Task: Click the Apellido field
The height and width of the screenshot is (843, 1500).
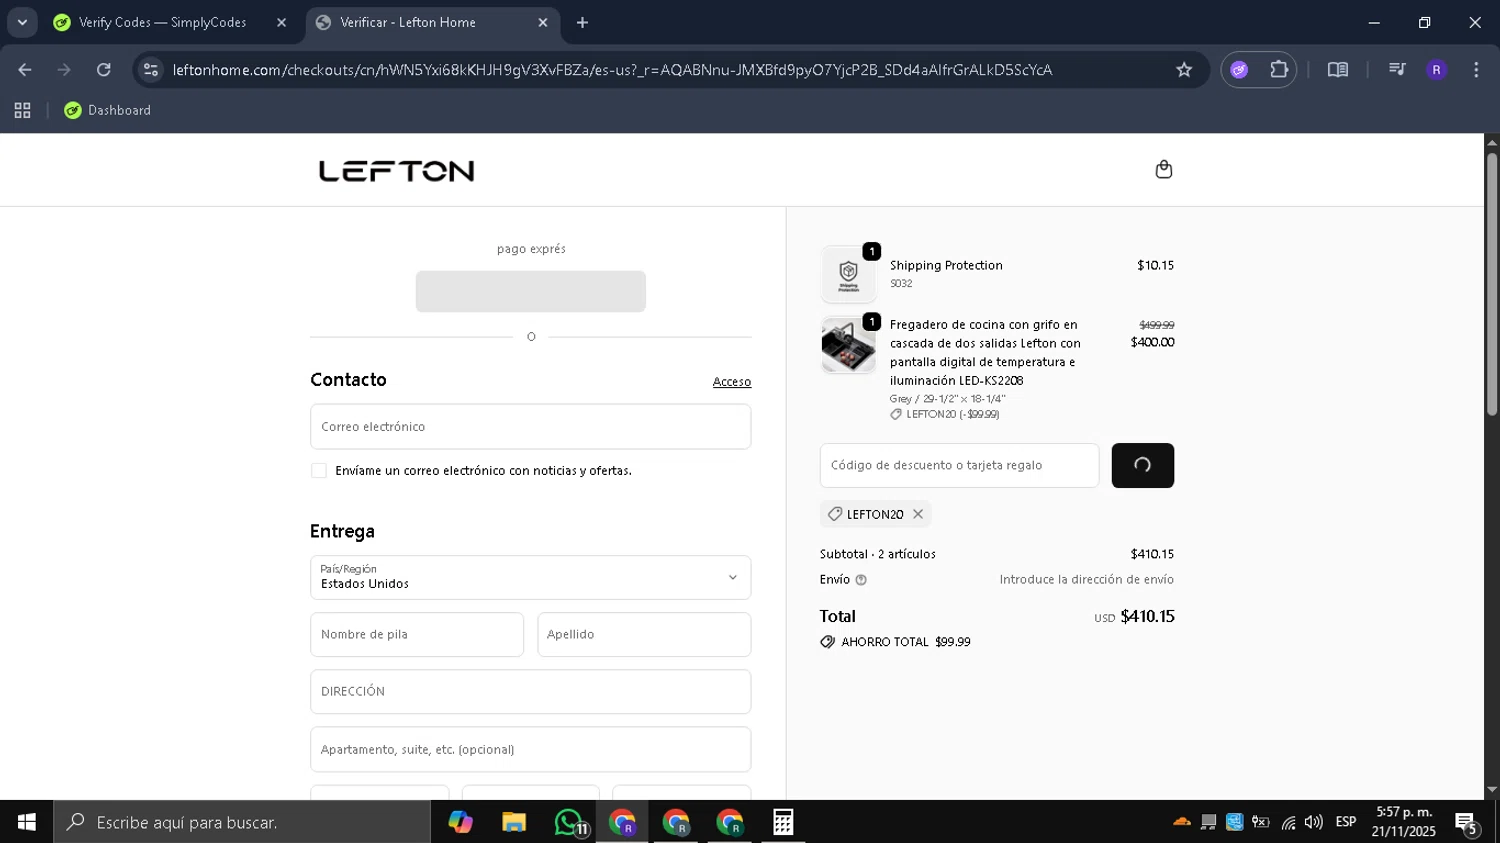Action: click(644, 635)
